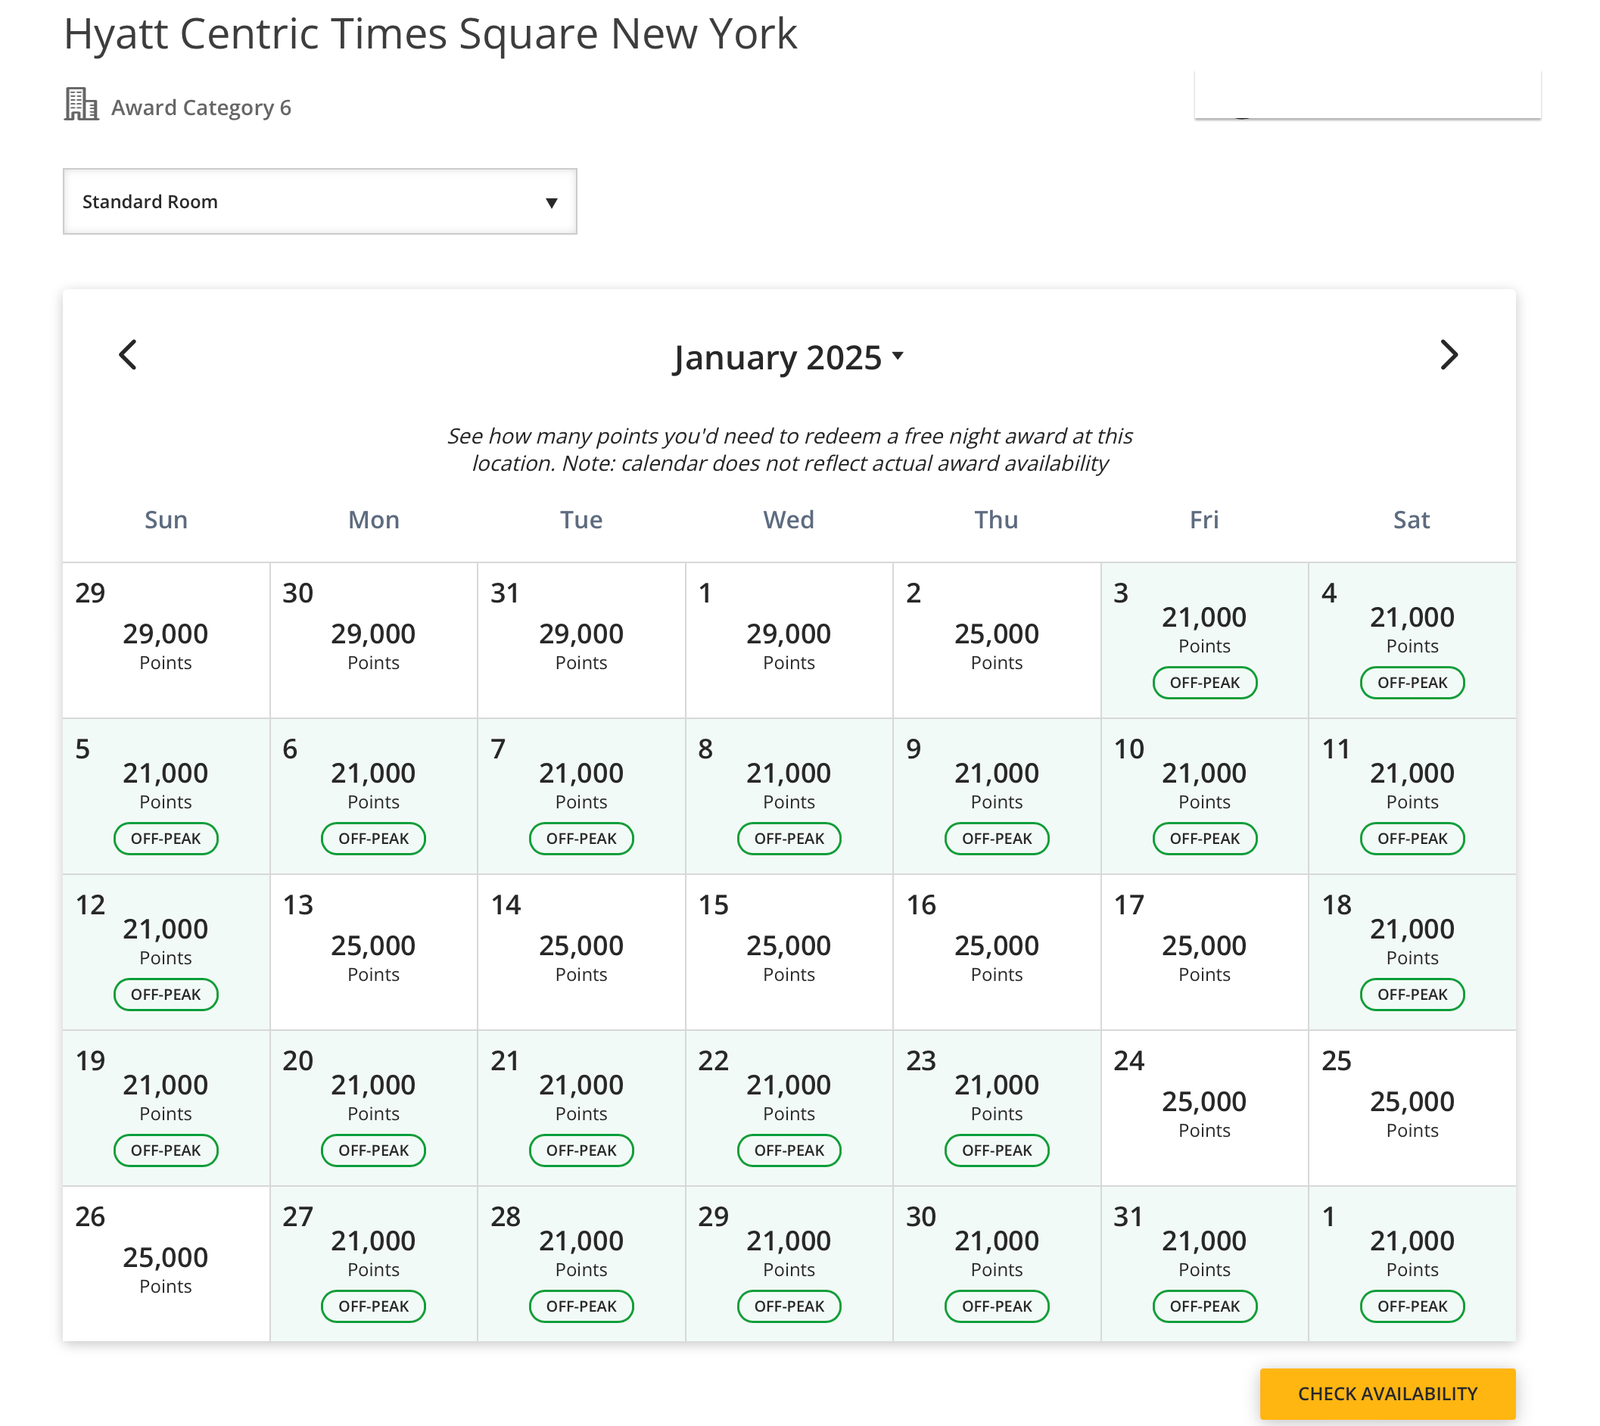Click OFF-PEAK badge on January 7
Screen dimensions: 1600x1426
click(581, 839)
